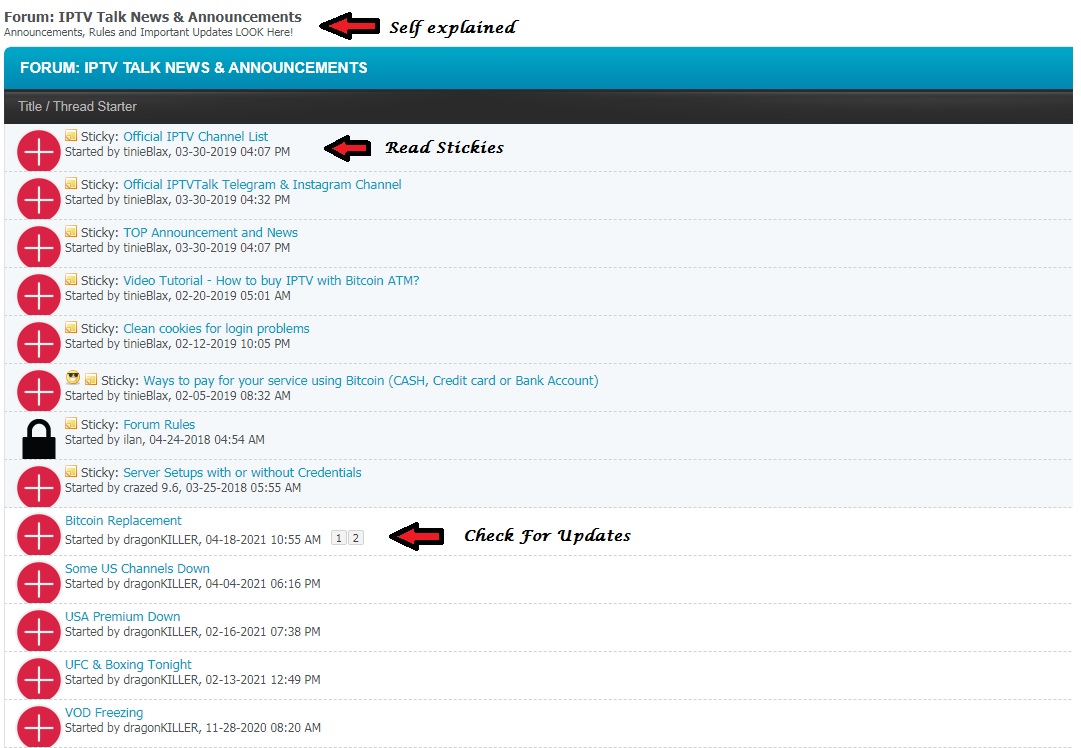The width and height of the screenshot is (1081, 748).
Task: Click the red plus icon beside Bitcoin Replacement
Action: 39,534
